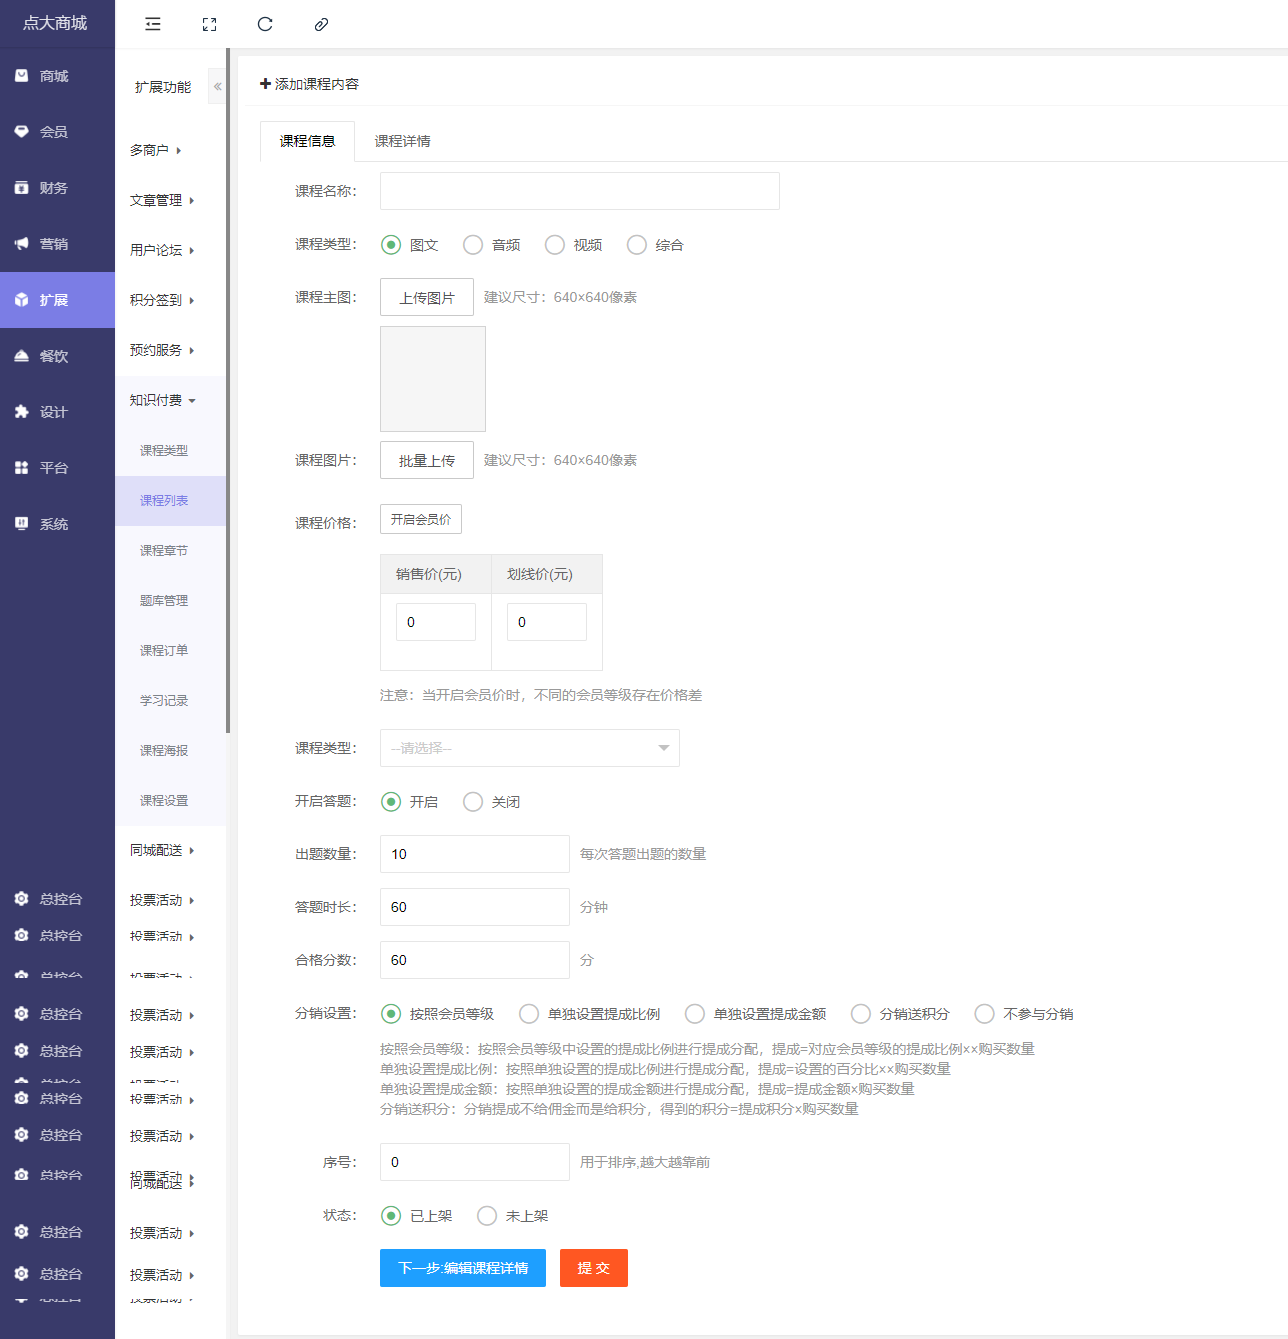Focus the 课程名称 input field
Screen dimensions: 1288x1339
pos(580,191)
